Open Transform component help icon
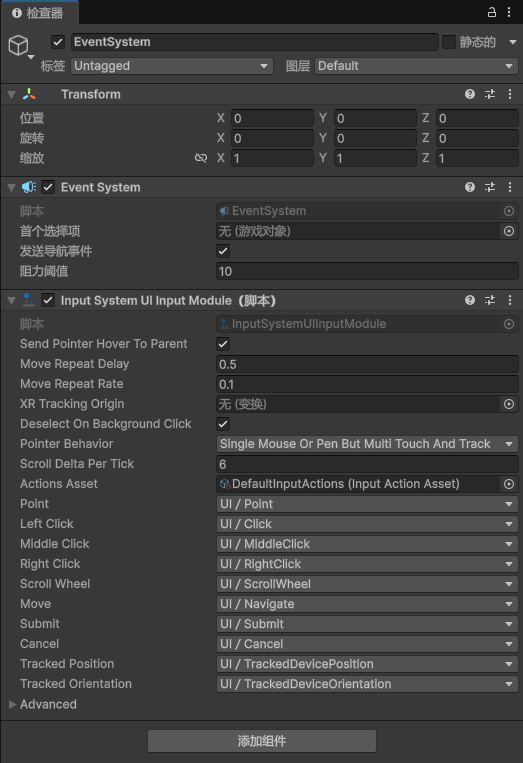 [x=469, y=94]
